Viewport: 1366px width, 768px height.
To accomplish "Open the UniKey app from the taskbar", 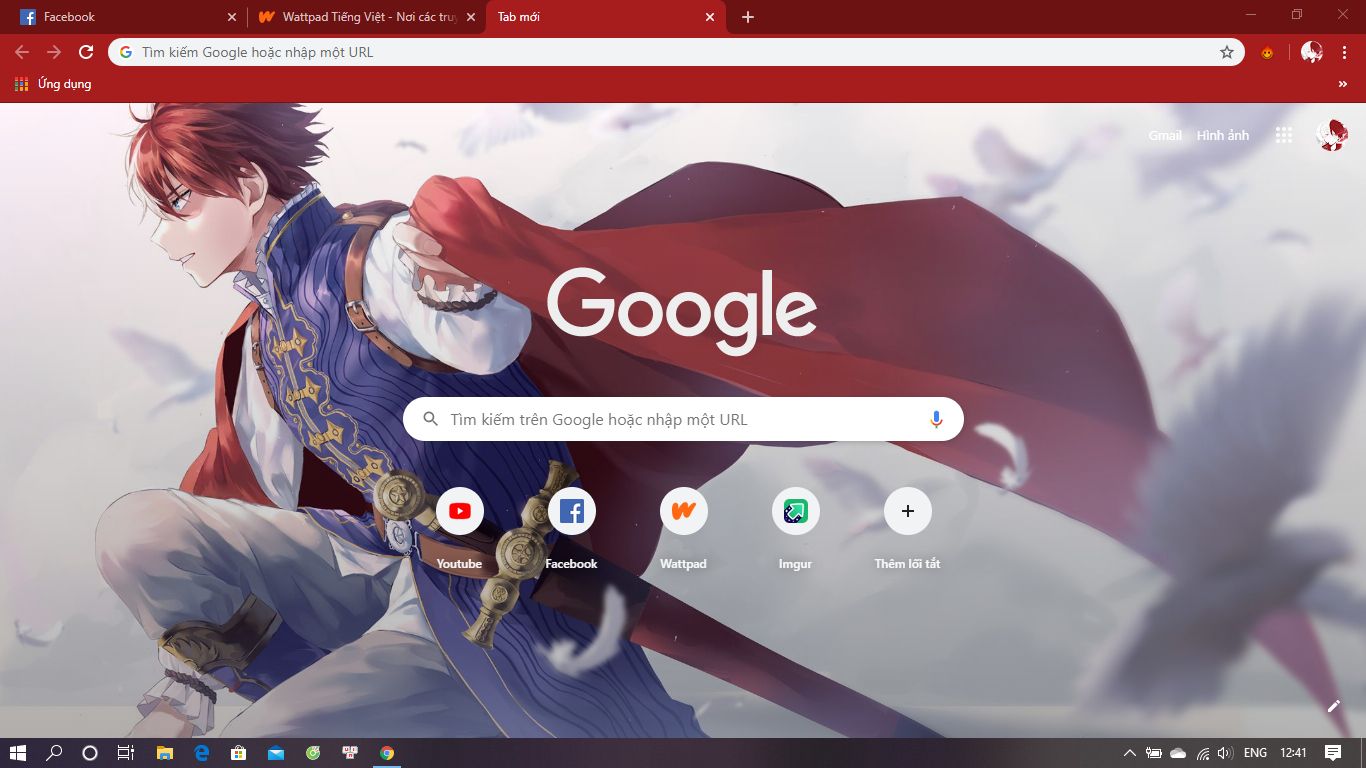I will pos(350,753).
